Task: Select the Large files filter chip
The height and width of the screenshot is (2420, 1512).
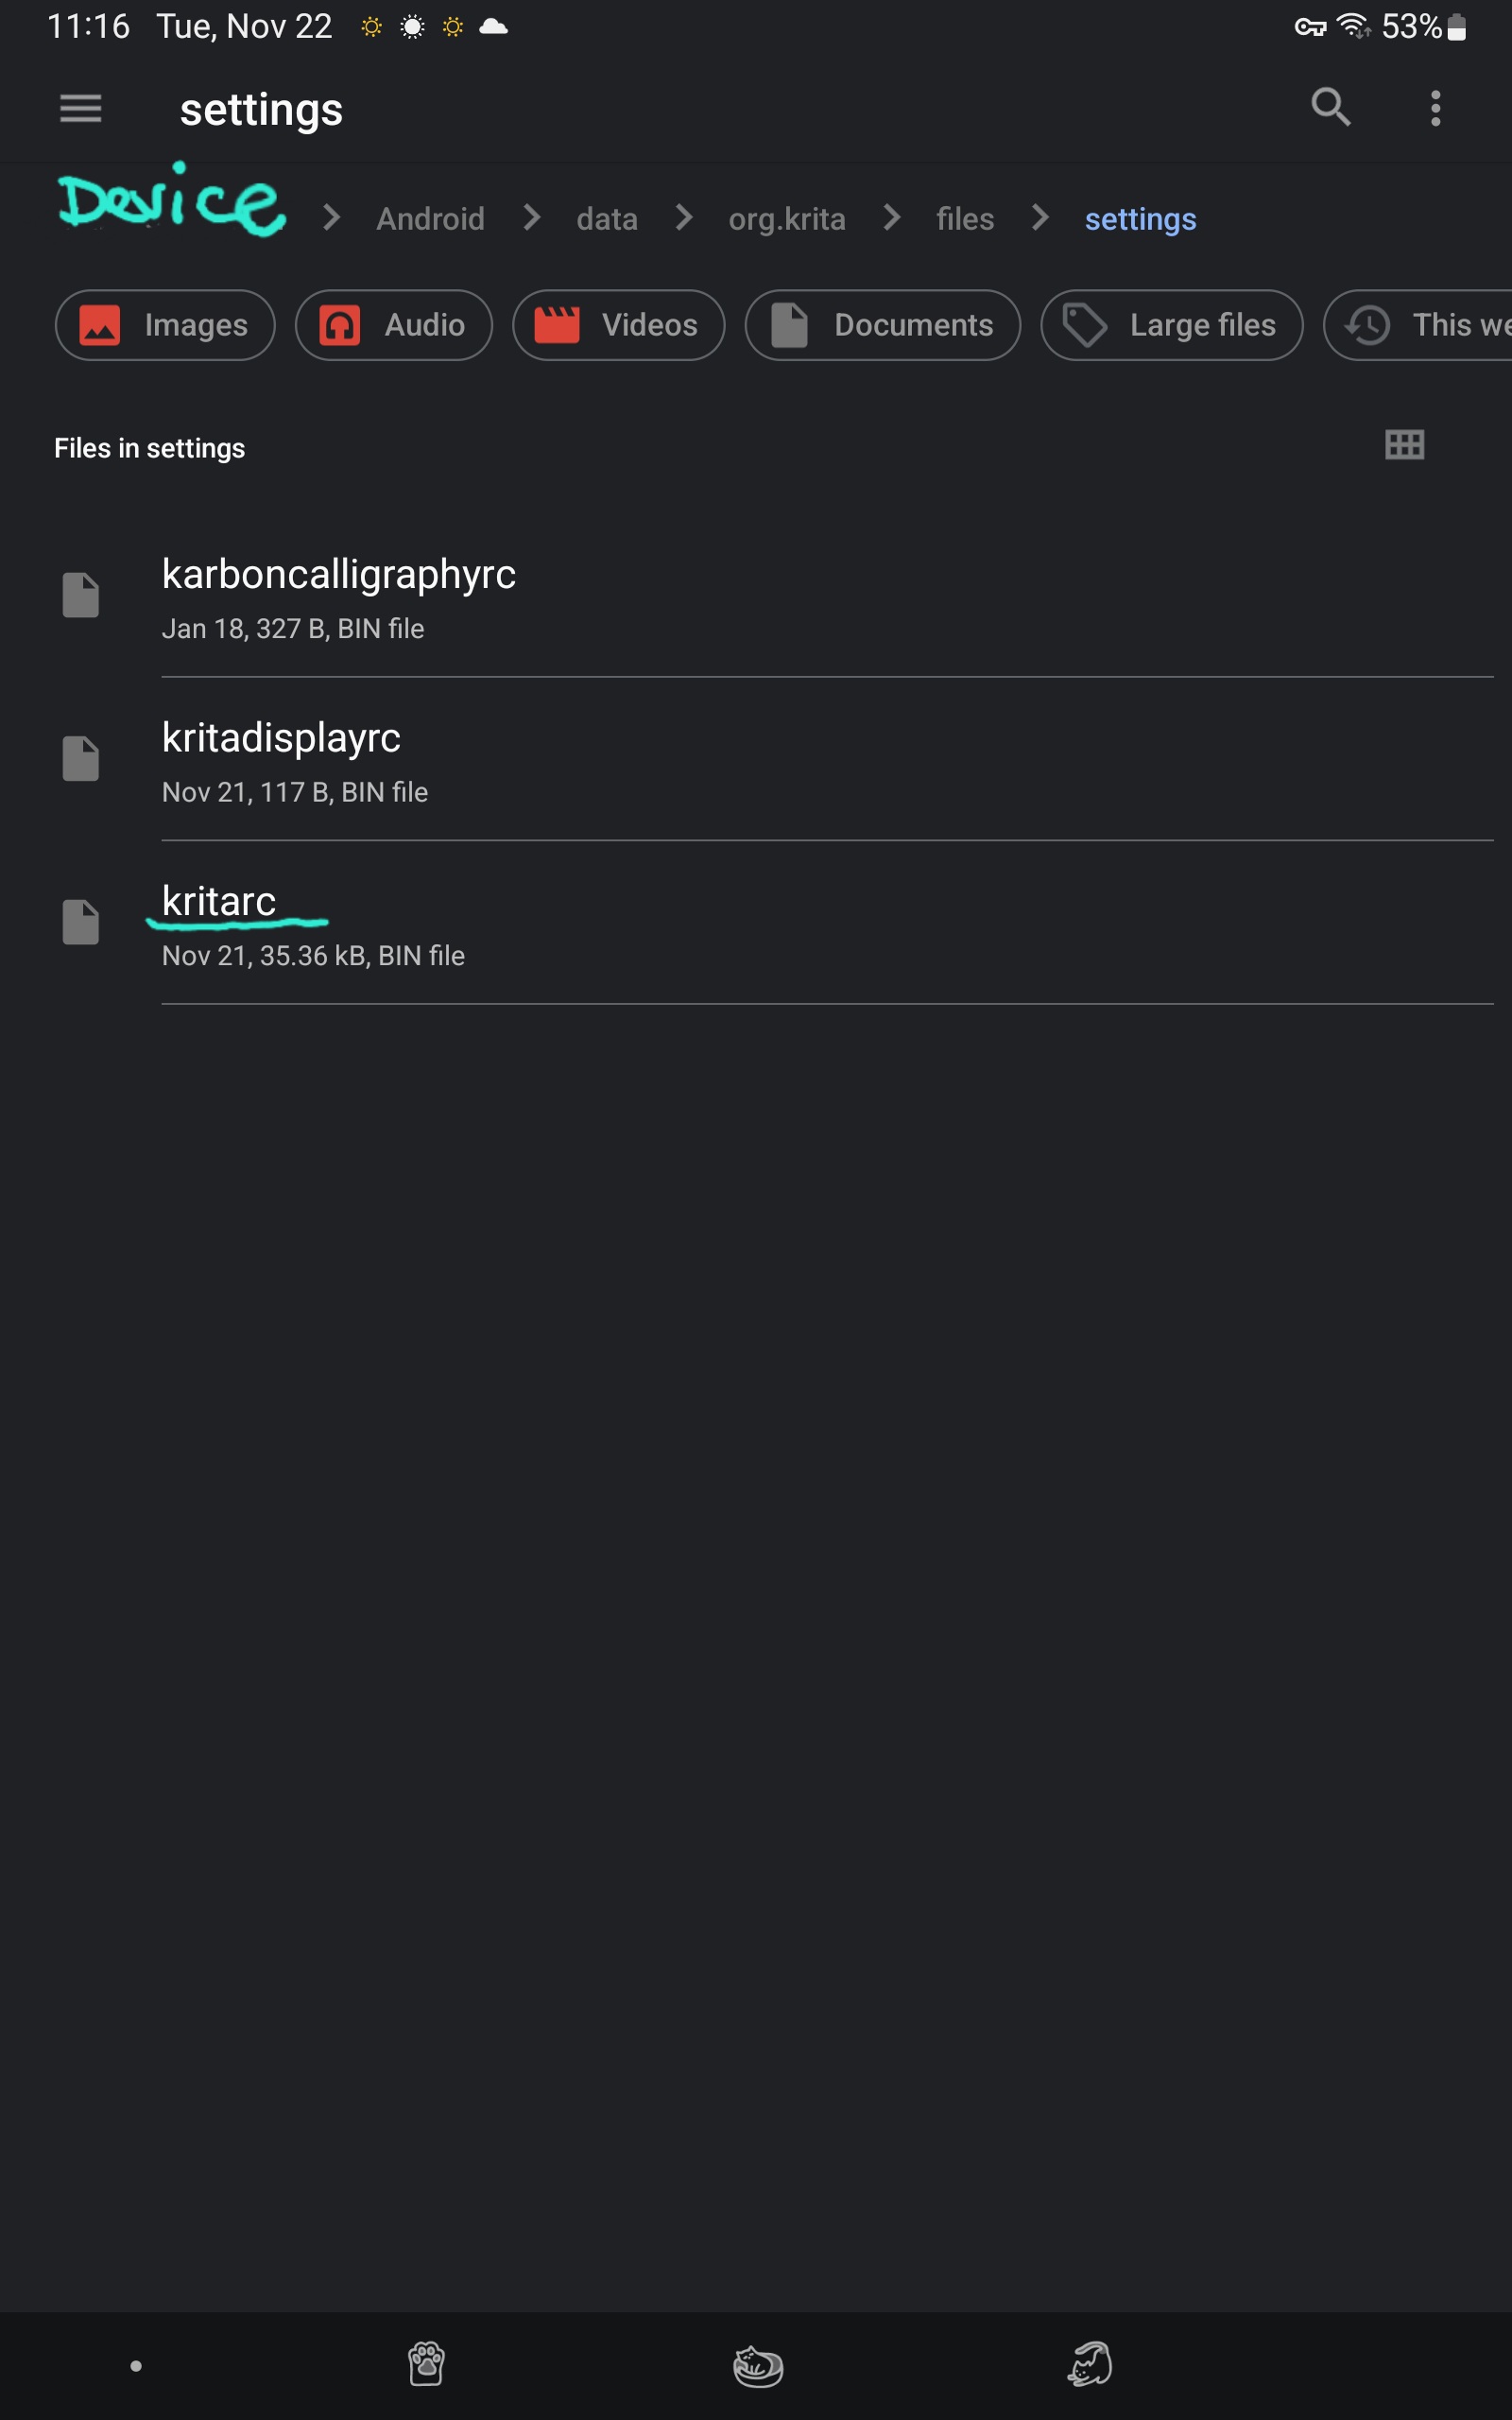Action: click(1171, 325)
